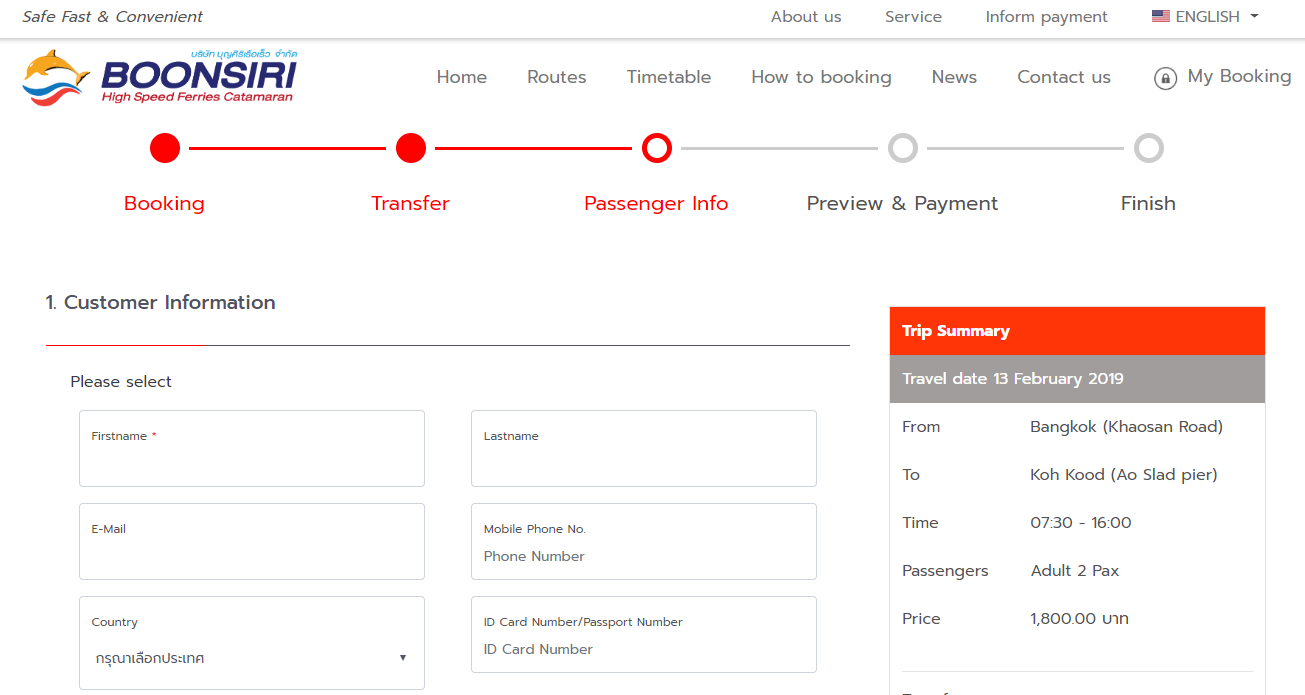Open How to booking page
This screenshot has width=1305, height=695.
click(x=821, y=77)
